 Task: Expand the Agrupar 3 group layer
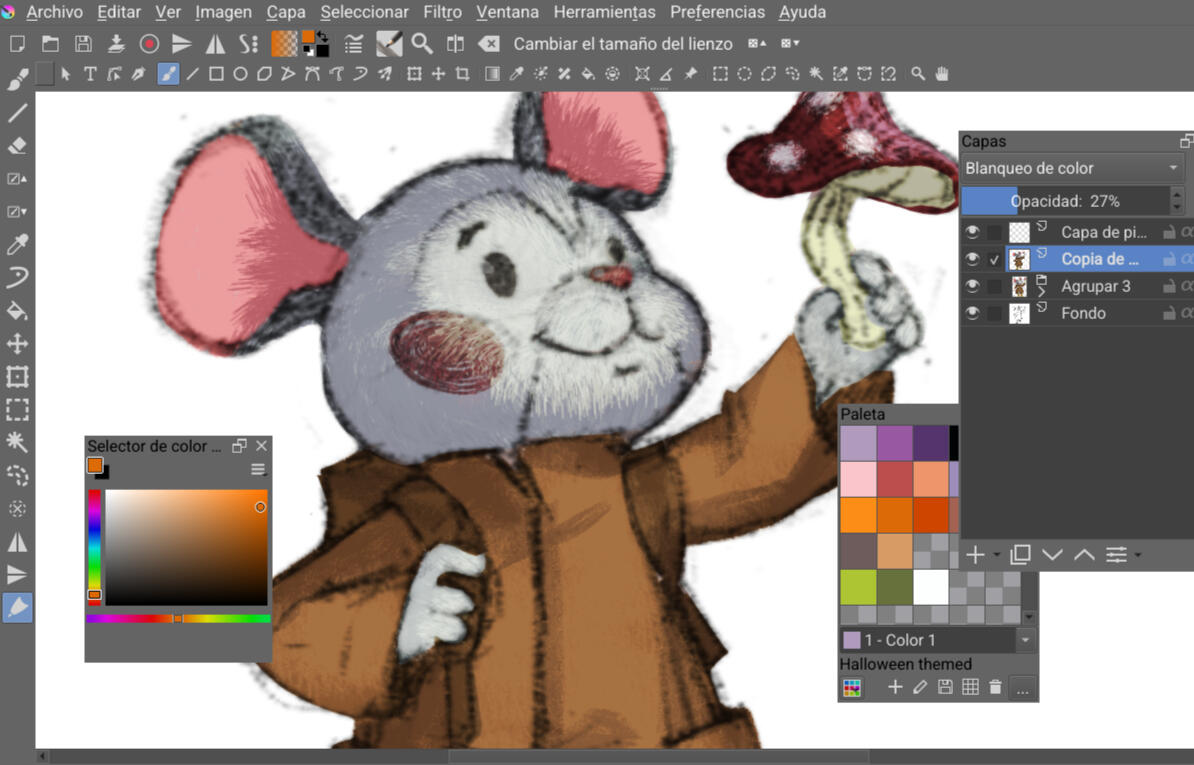[1042, 291]
